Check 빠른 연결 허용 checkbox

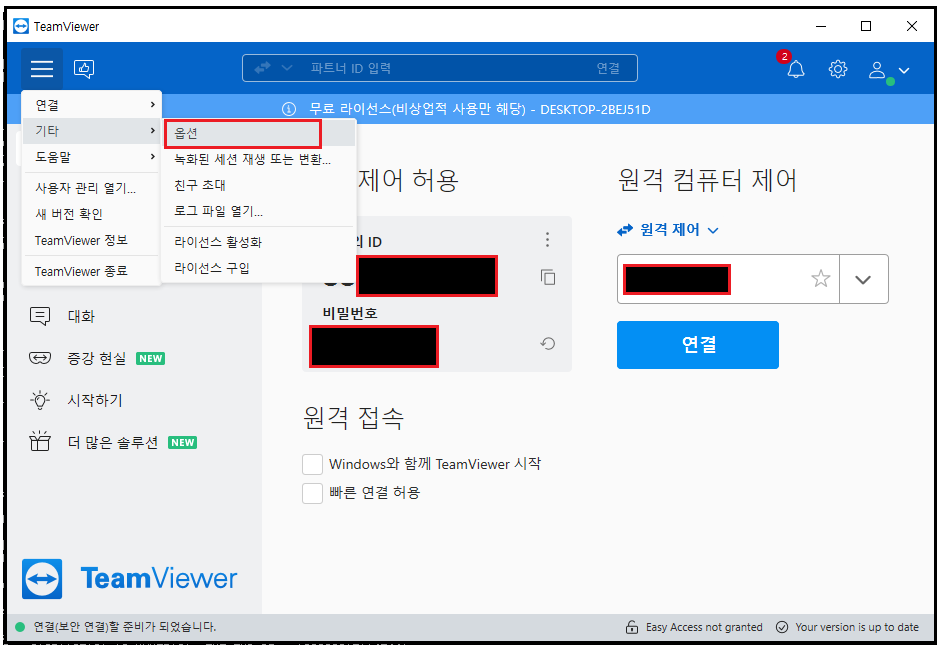point(312,493)
